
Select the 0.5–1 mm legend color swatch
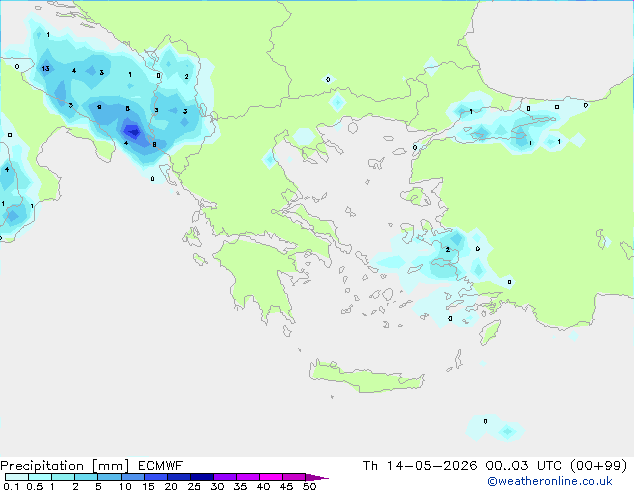coord(40,477)
